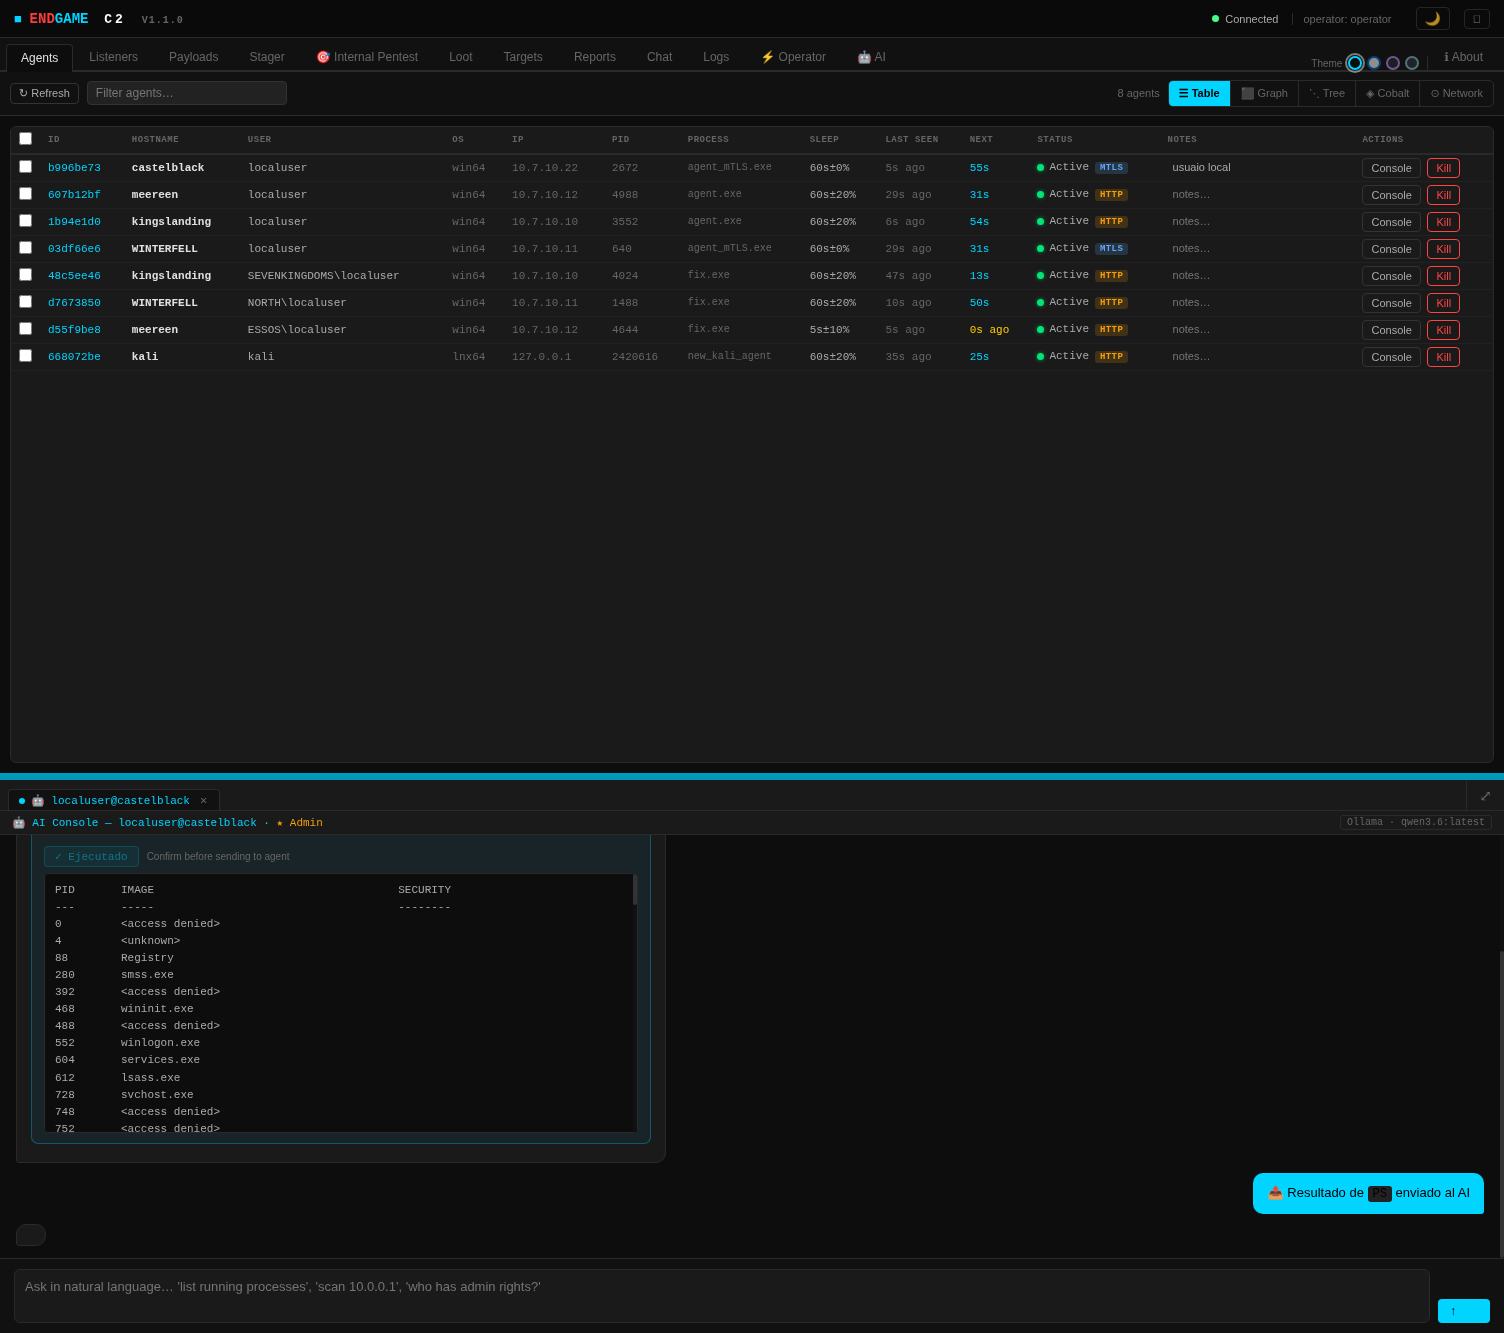
Task: Expand the console panel with the arrows icon
Action: click(1485, 796)
